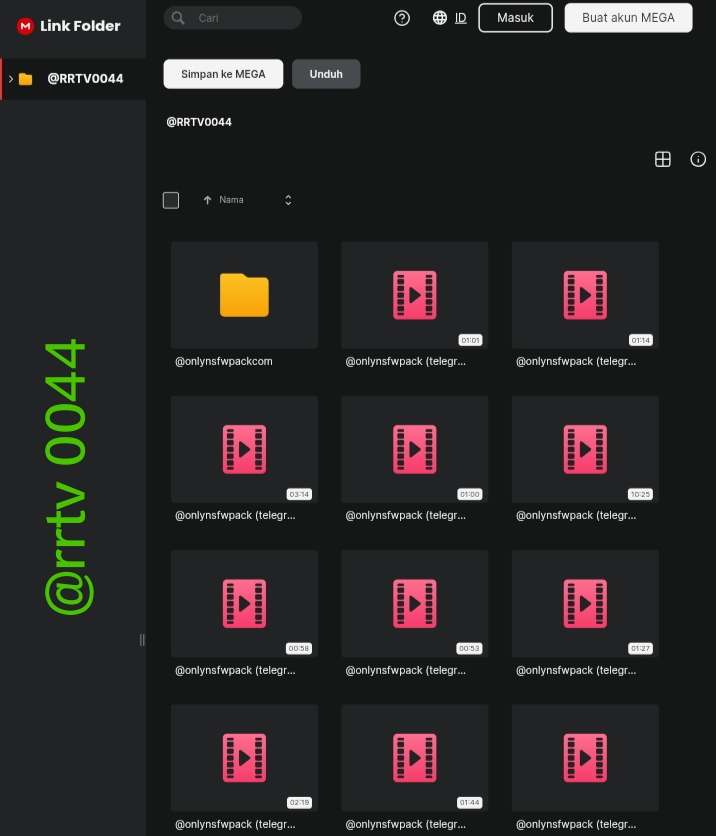Open video with duration 10:25

click(x=585, y=449)
